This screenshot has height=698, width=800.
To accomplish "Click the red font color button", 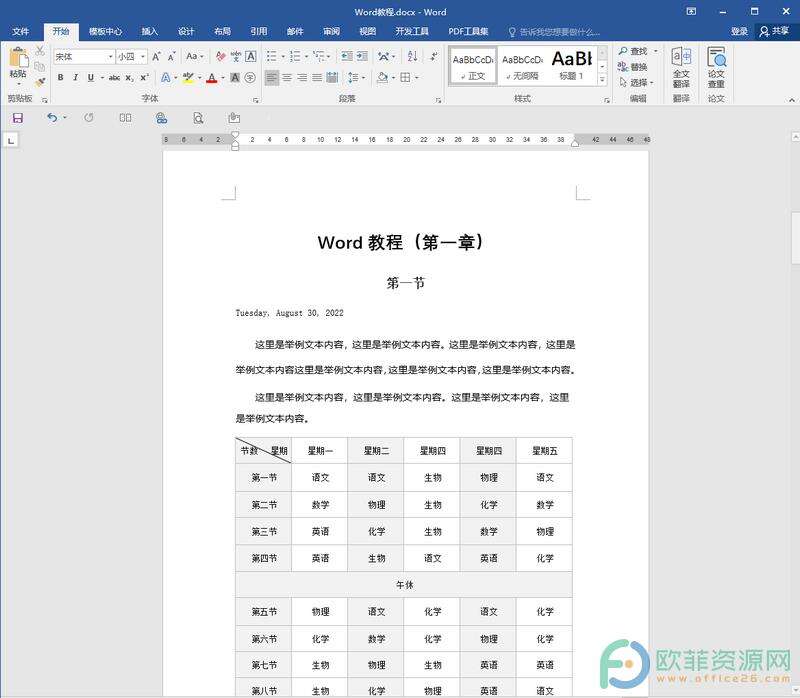I will [x=212, y=78].
